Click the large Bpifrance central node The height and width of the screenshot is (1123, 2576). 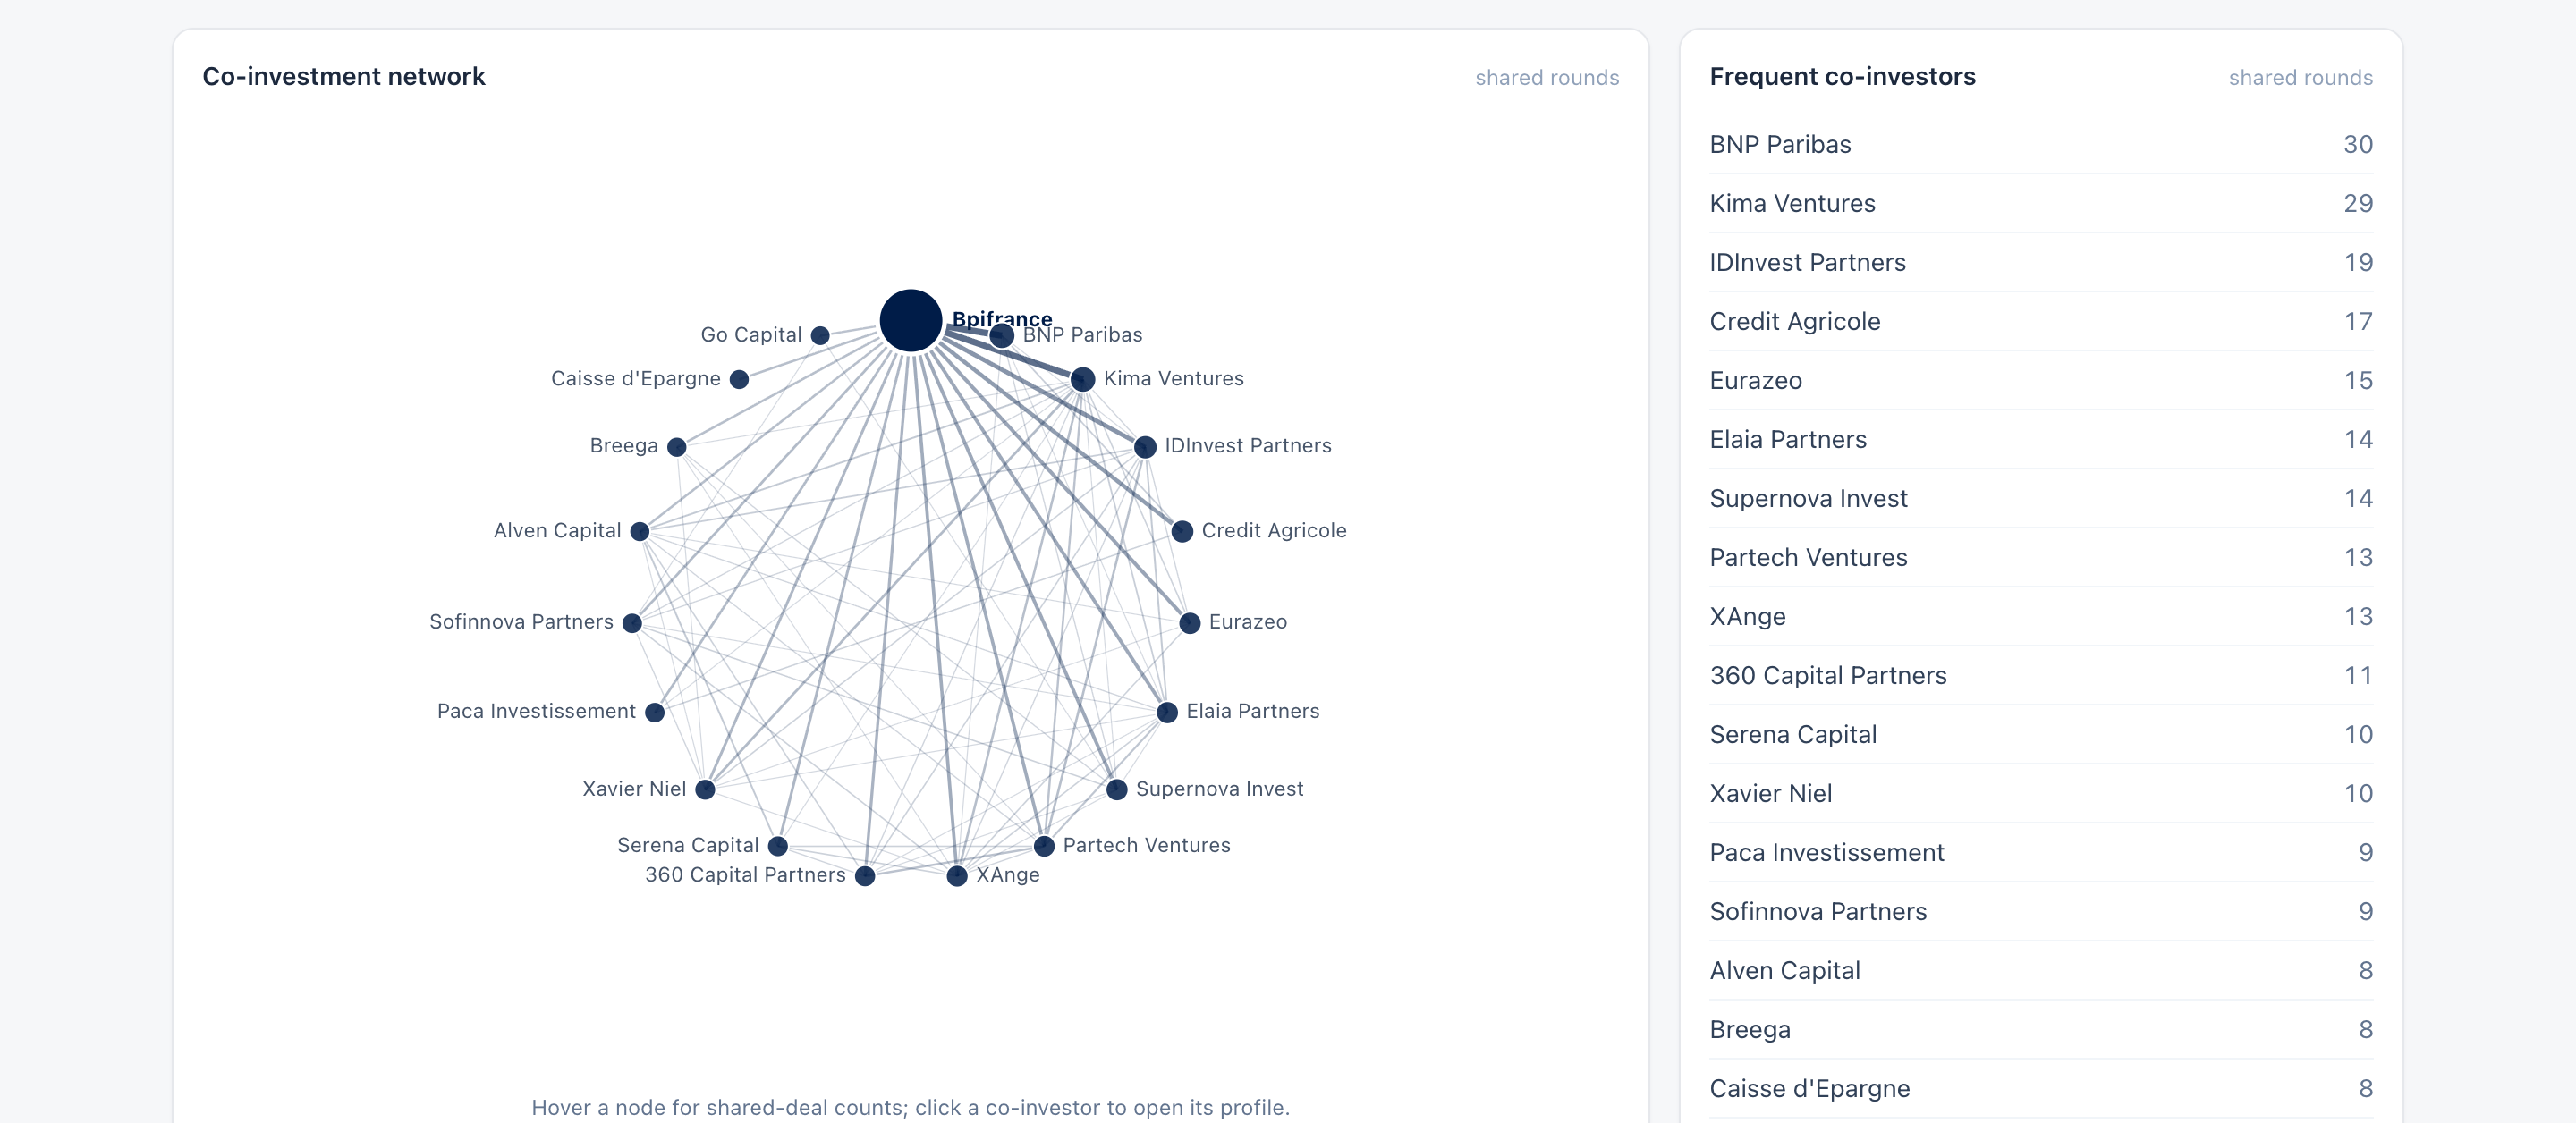click(x=910, y=321)
